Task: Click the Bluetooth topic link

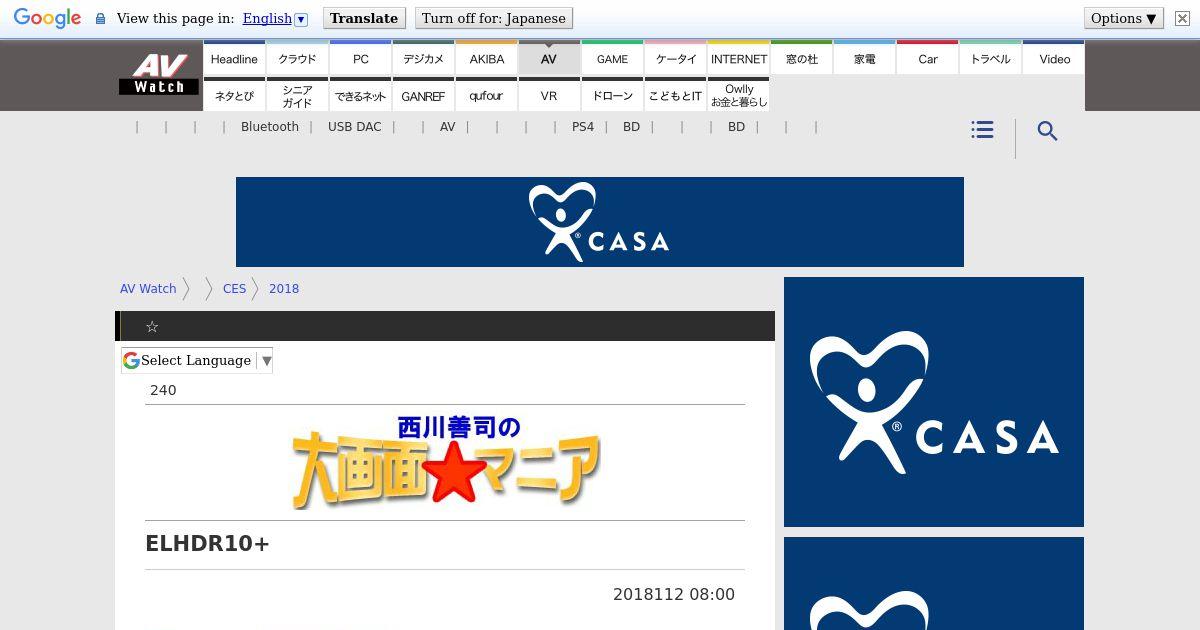Action: 270,127
